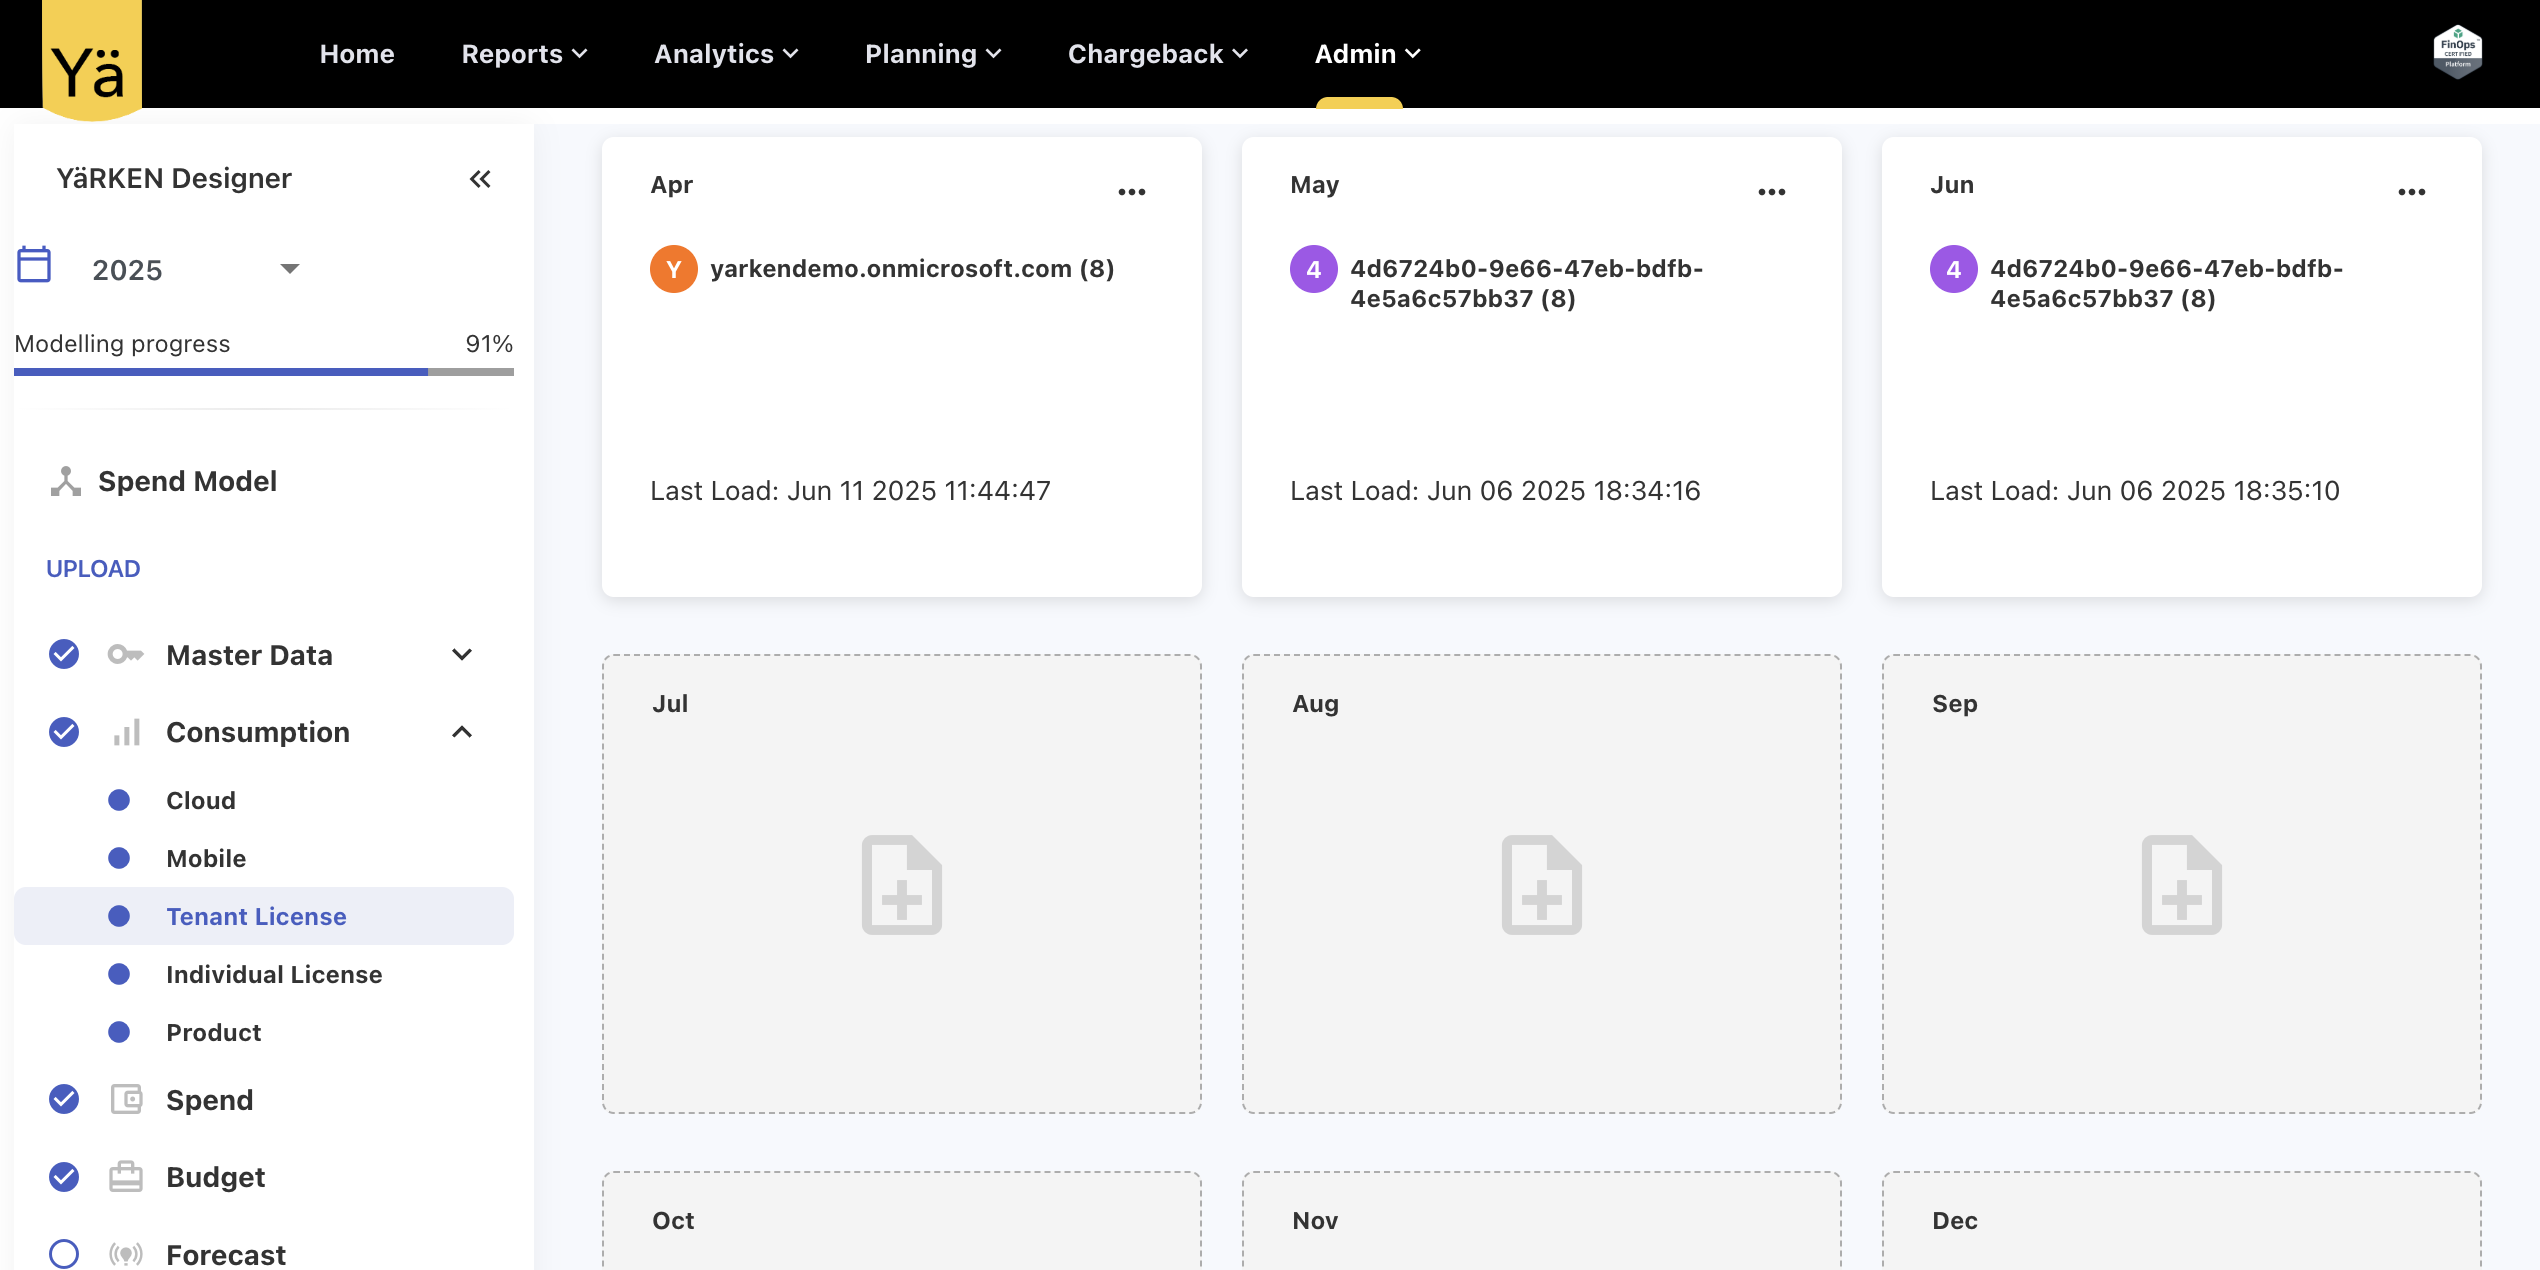Open the Reports menu
The height and width of the screenshot is (1270, 2540).
pyautogui.click(x=524, y=54)
